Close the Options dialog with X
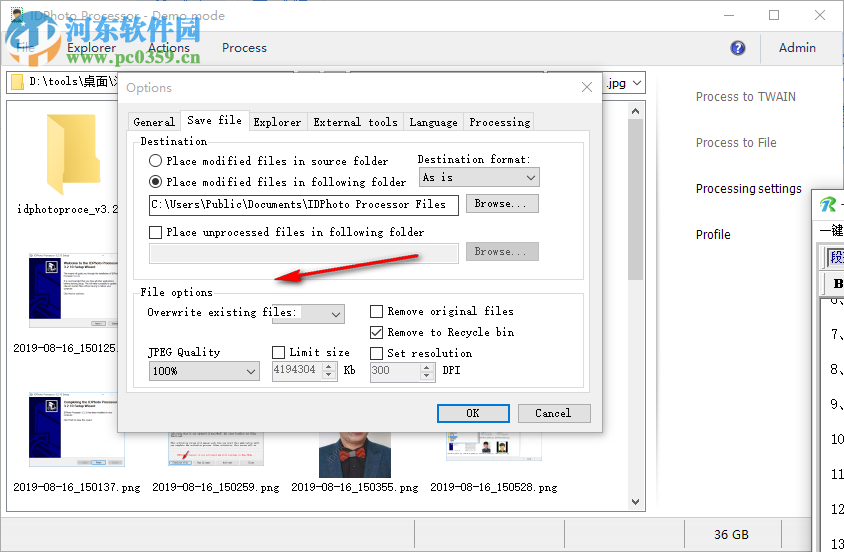This screenshot has width=844, height=552. (x=587, y=87)
